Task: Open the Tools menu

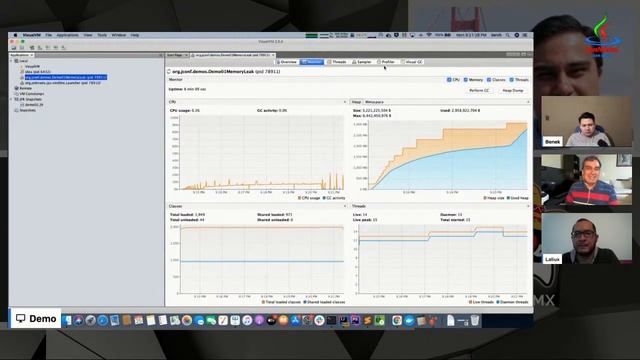Action: [x=102, y=35]
